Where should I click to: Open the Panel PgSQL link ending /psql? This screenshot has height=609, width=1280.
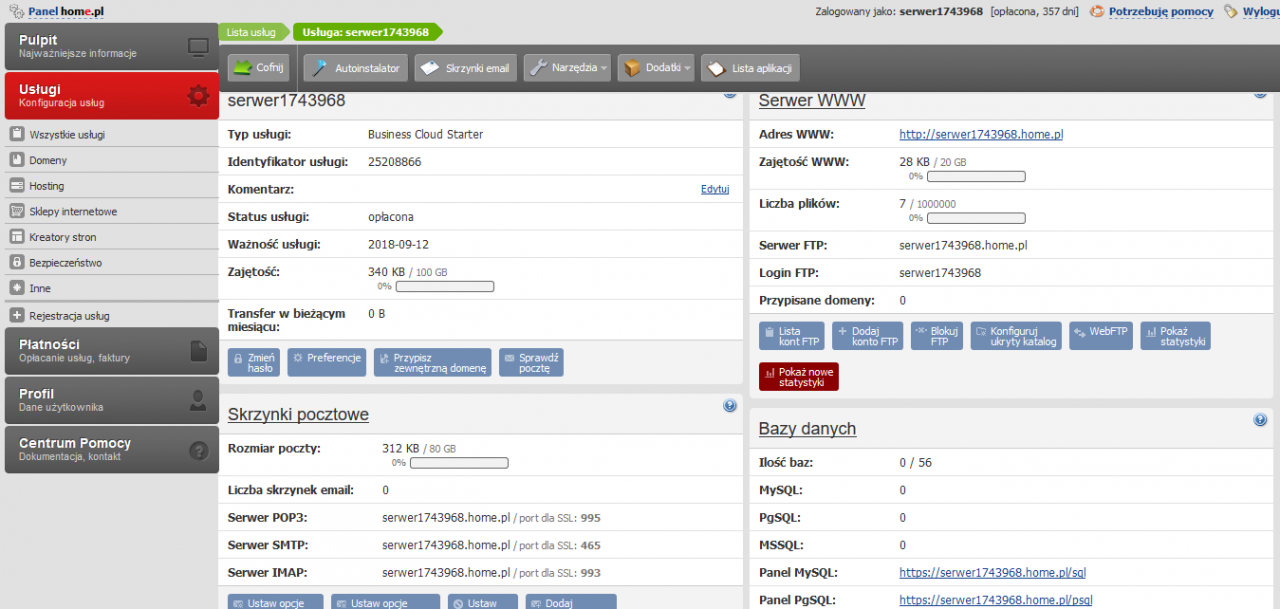pyautogui.click(x=996, y=600)
